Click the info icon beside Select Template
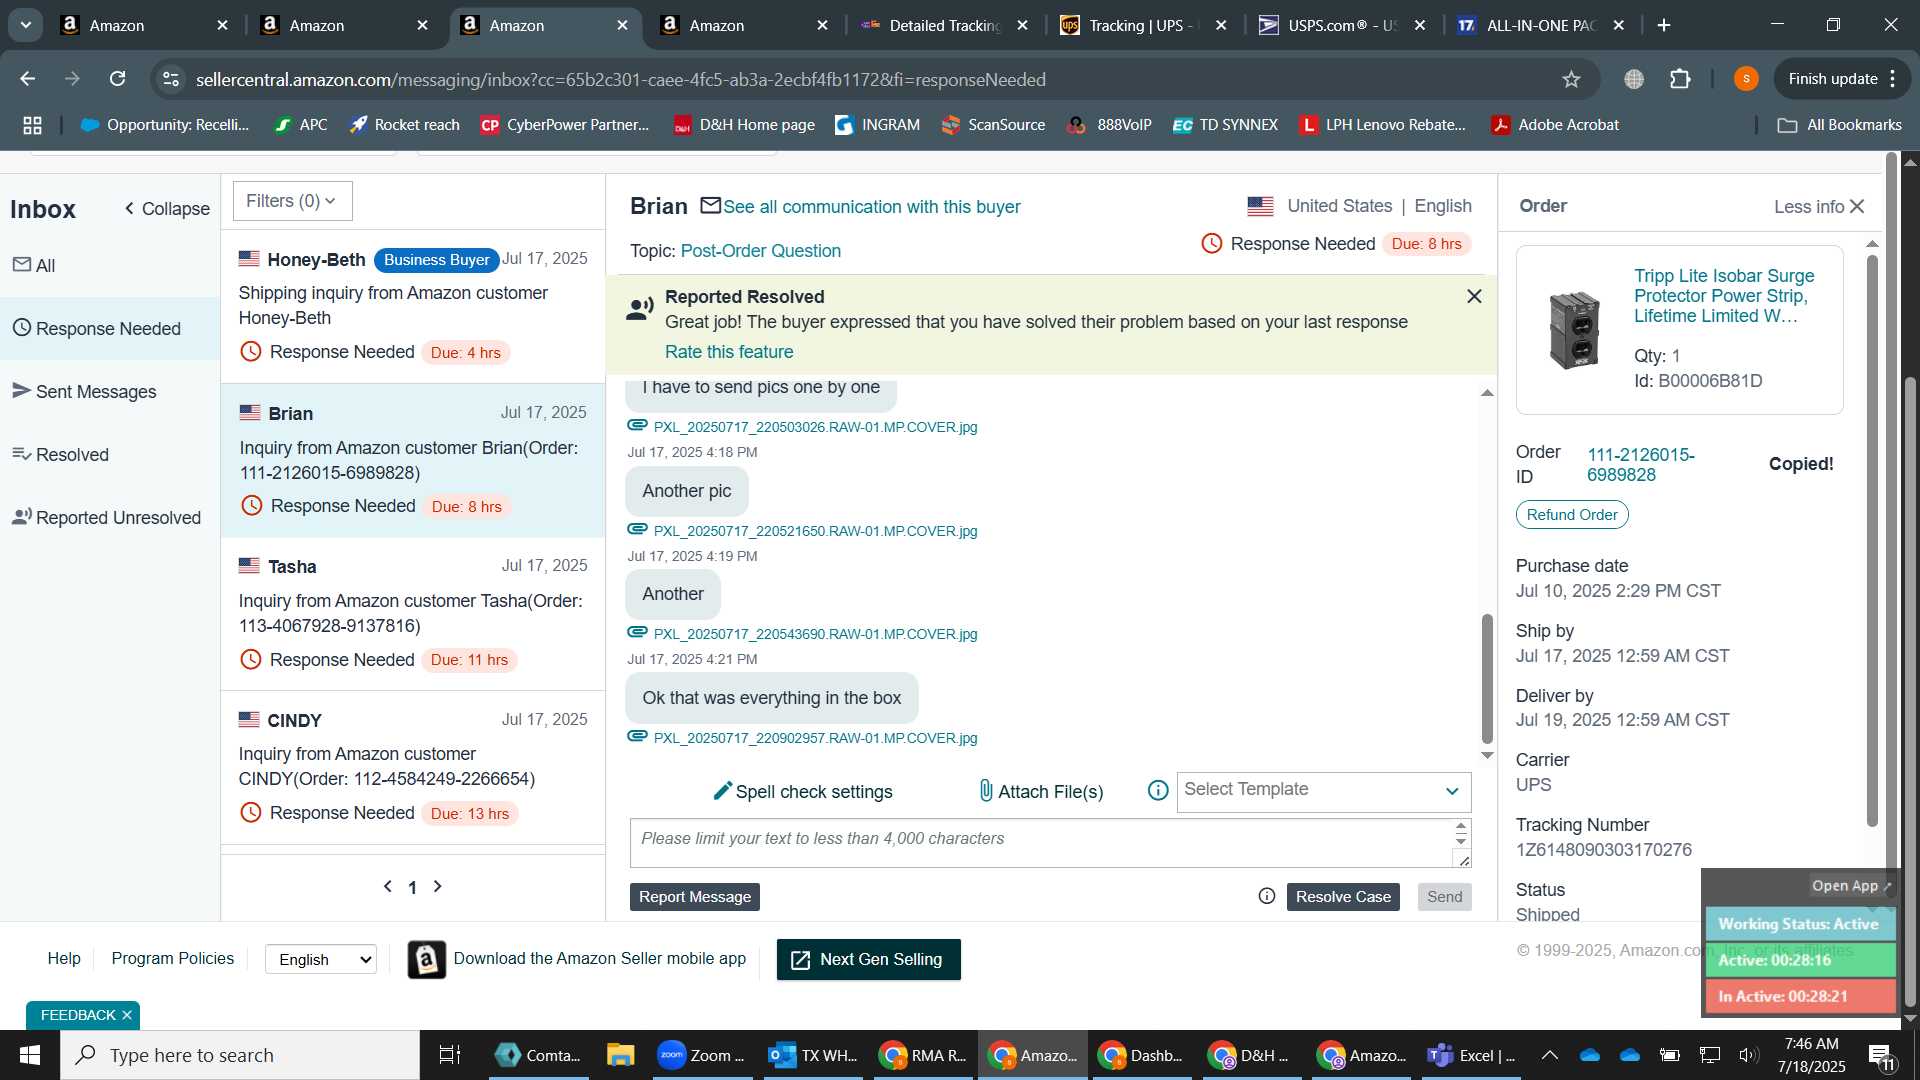The image size is (1920, 1080). [x=1158, y=791]
